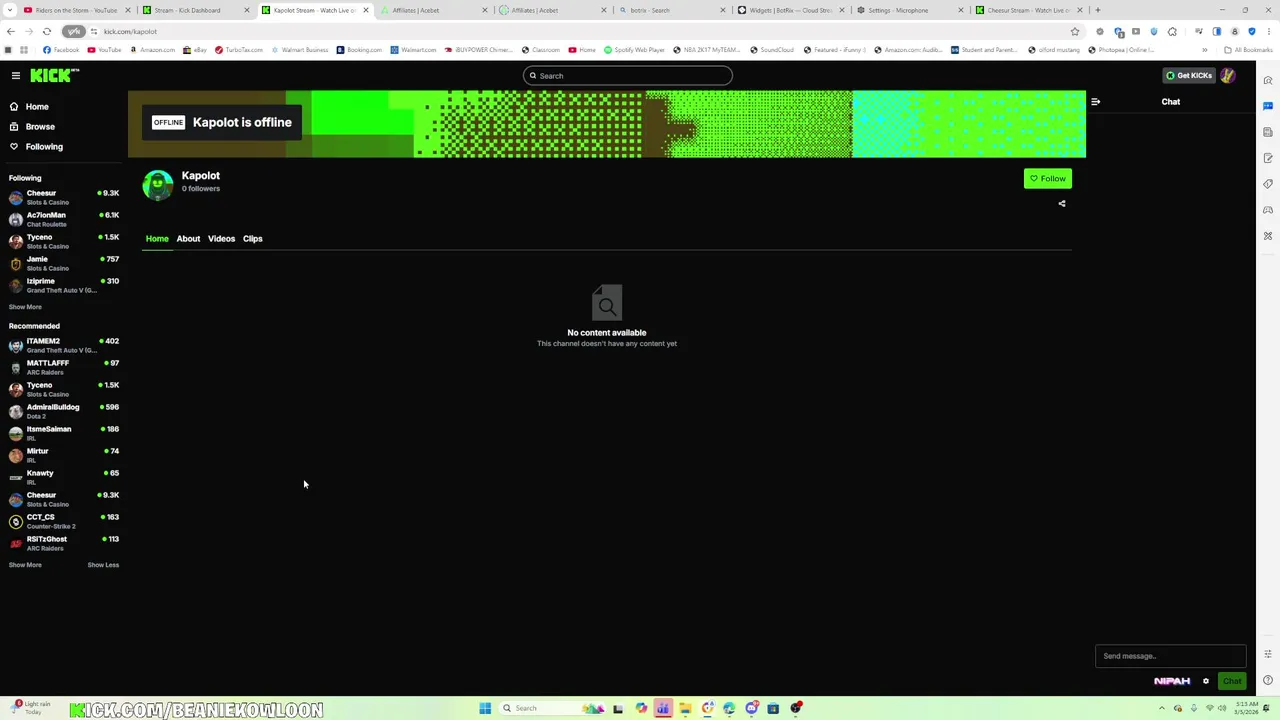The image size is (1280, 720).
Task: Open the user profile avatar menu
Action: pyautogui.click(x=1228, y=76)
